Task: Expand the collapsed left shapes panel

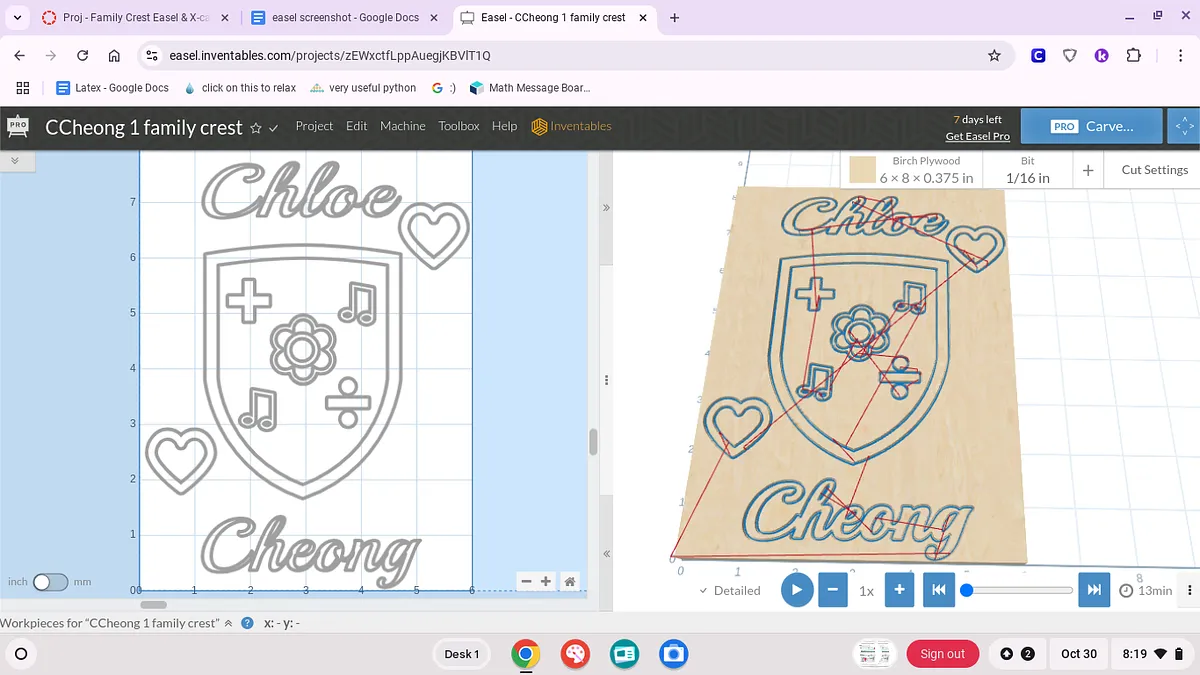Action: [x=15, y=160]
